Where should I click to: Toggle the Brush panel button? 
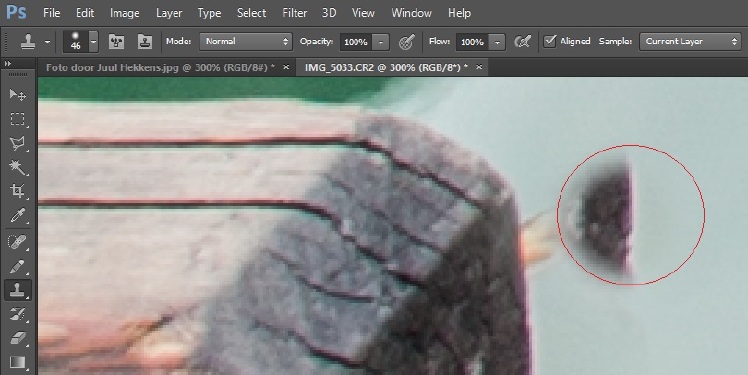coord(117,42)
